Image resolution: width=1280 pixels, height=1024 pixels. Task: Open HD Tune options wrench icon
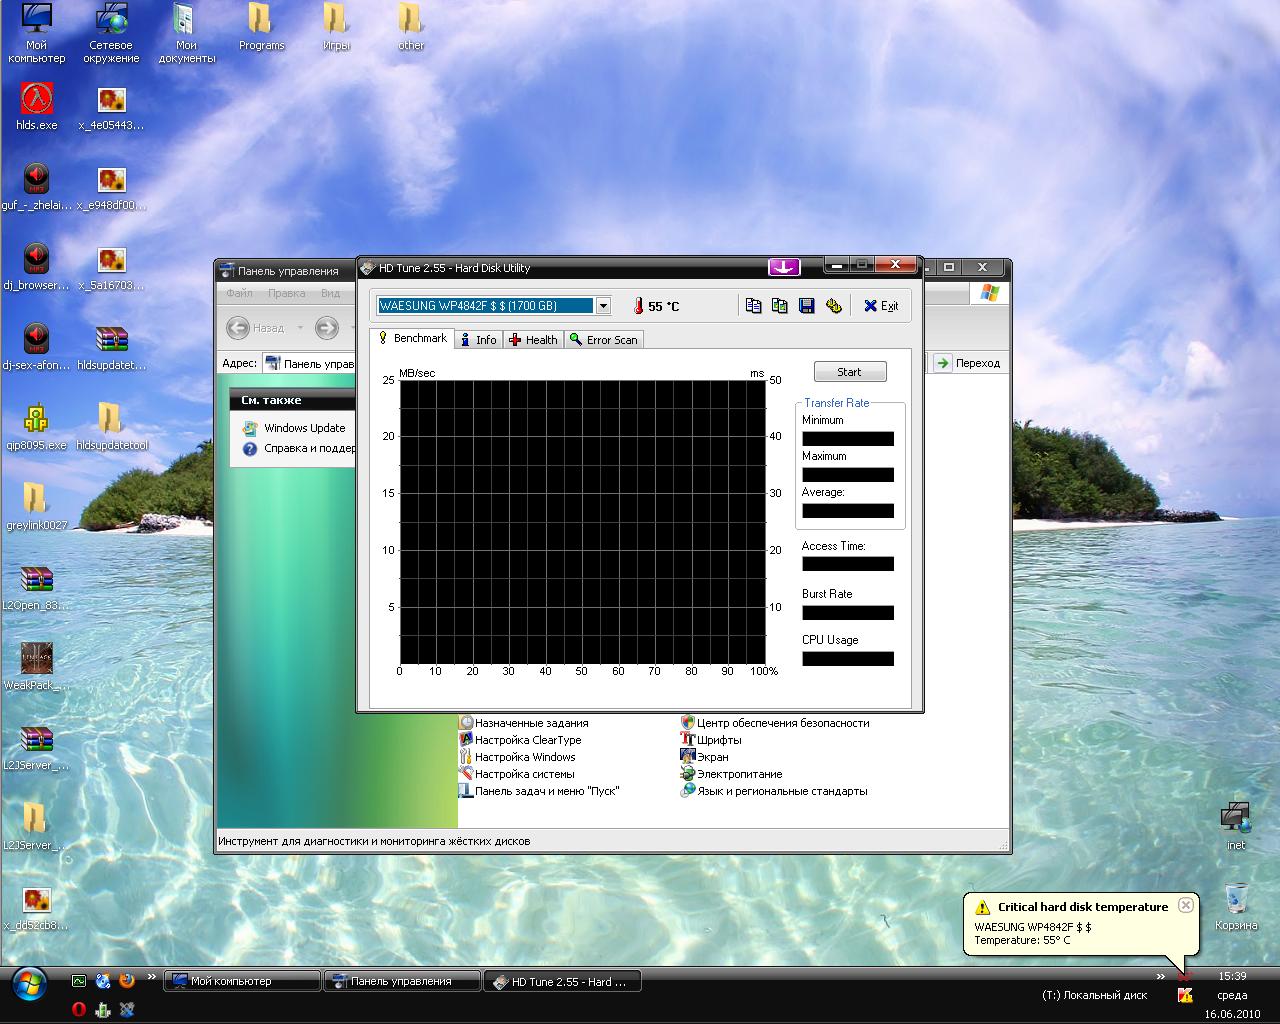pos(833,306)
